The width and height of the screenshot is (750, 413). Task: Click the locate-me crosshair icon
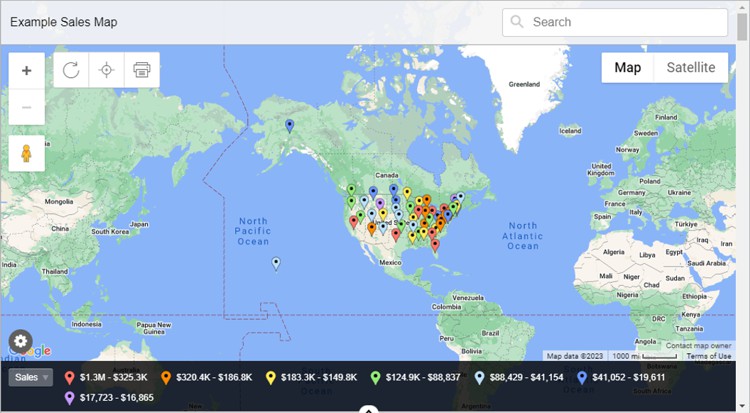[x=106, y=70]
